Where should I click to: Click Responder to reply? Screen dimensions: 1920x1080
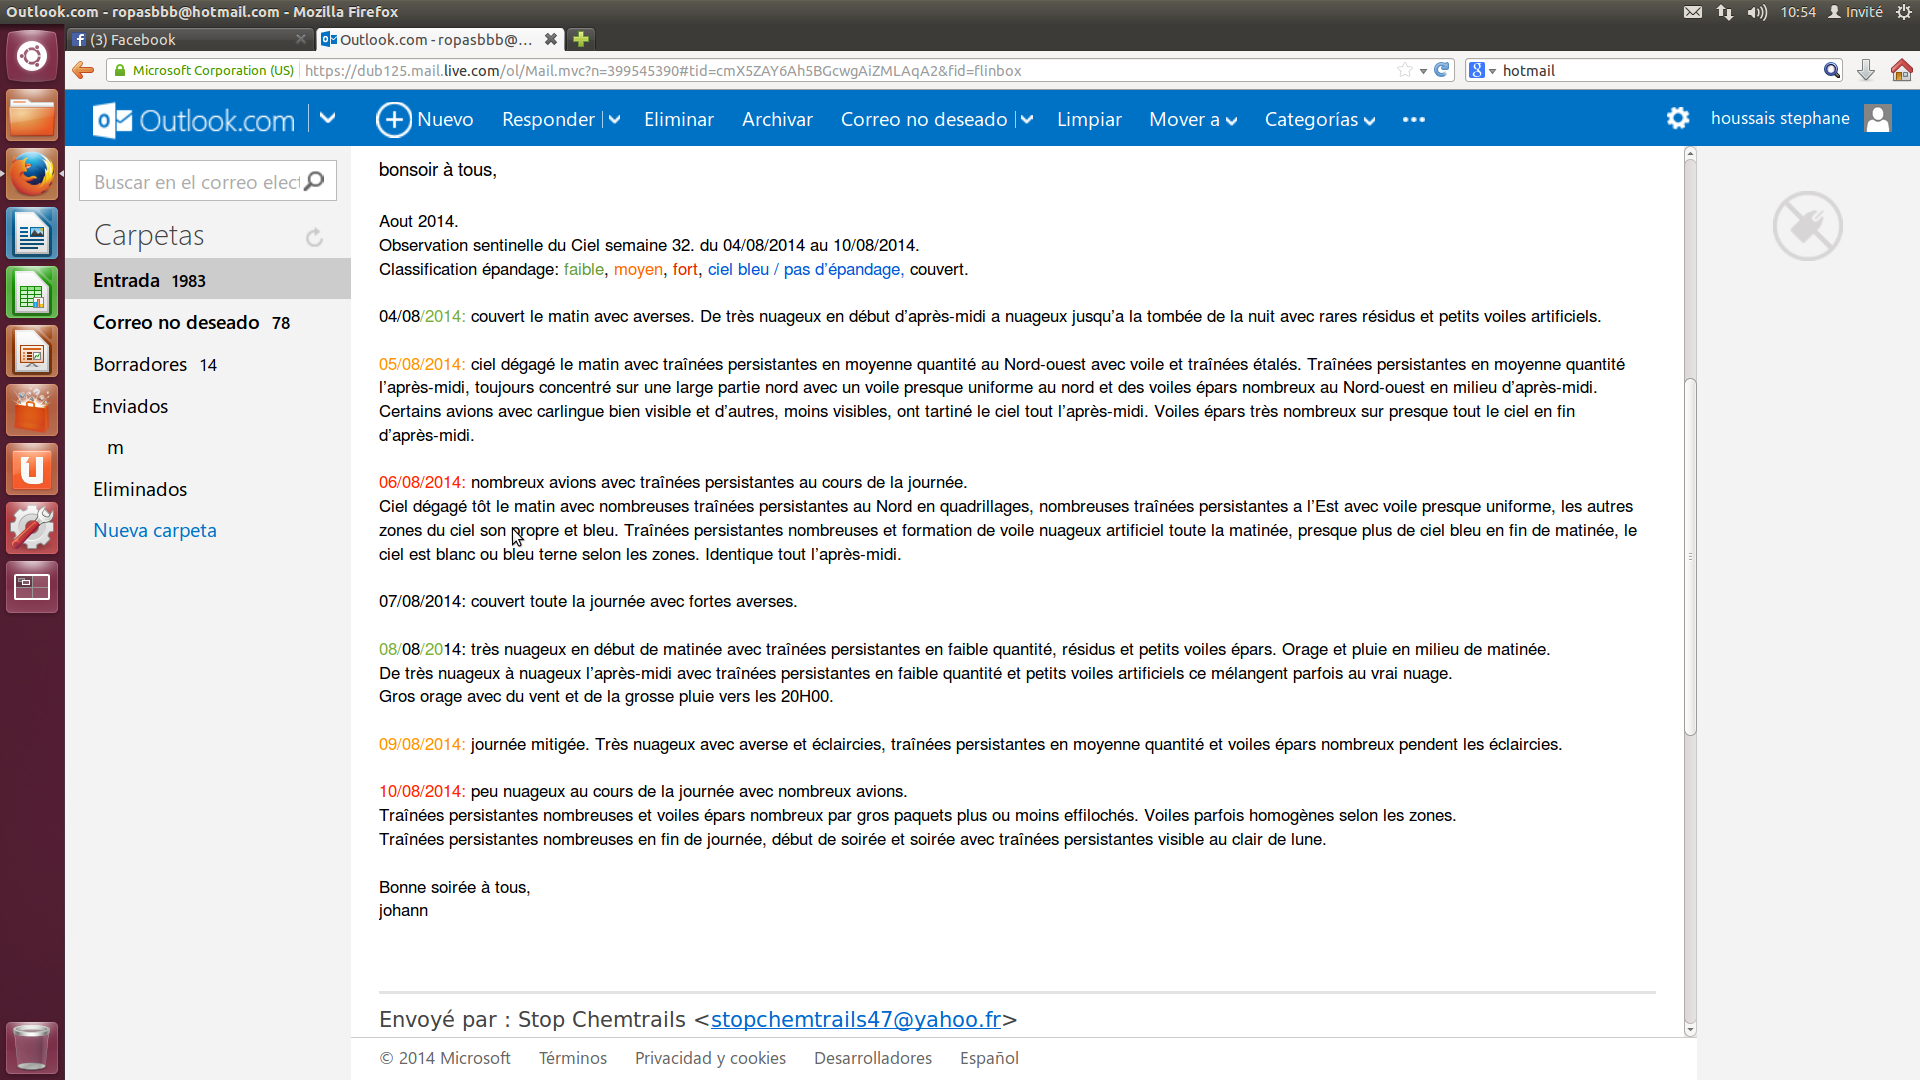(x=548, y=119)
